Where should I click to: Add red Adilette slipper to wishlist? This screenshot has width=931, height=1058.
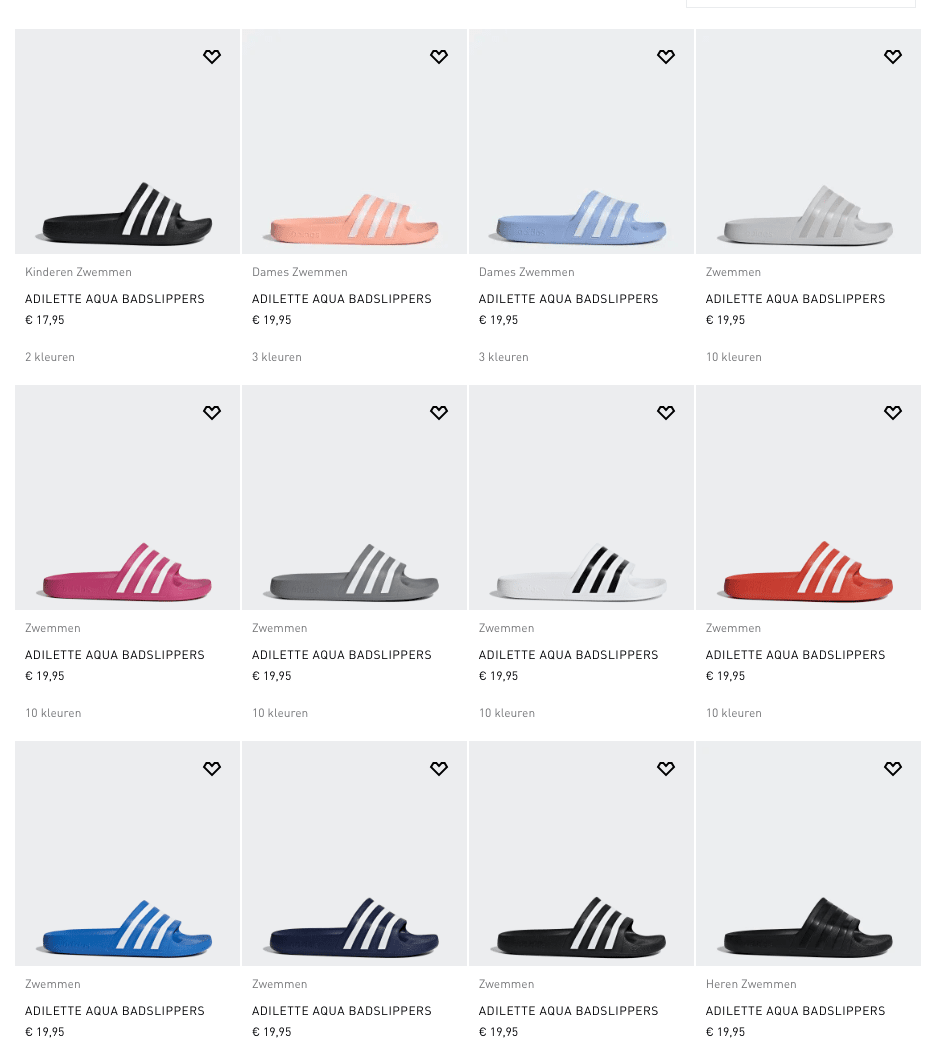(x=893, y=412)
